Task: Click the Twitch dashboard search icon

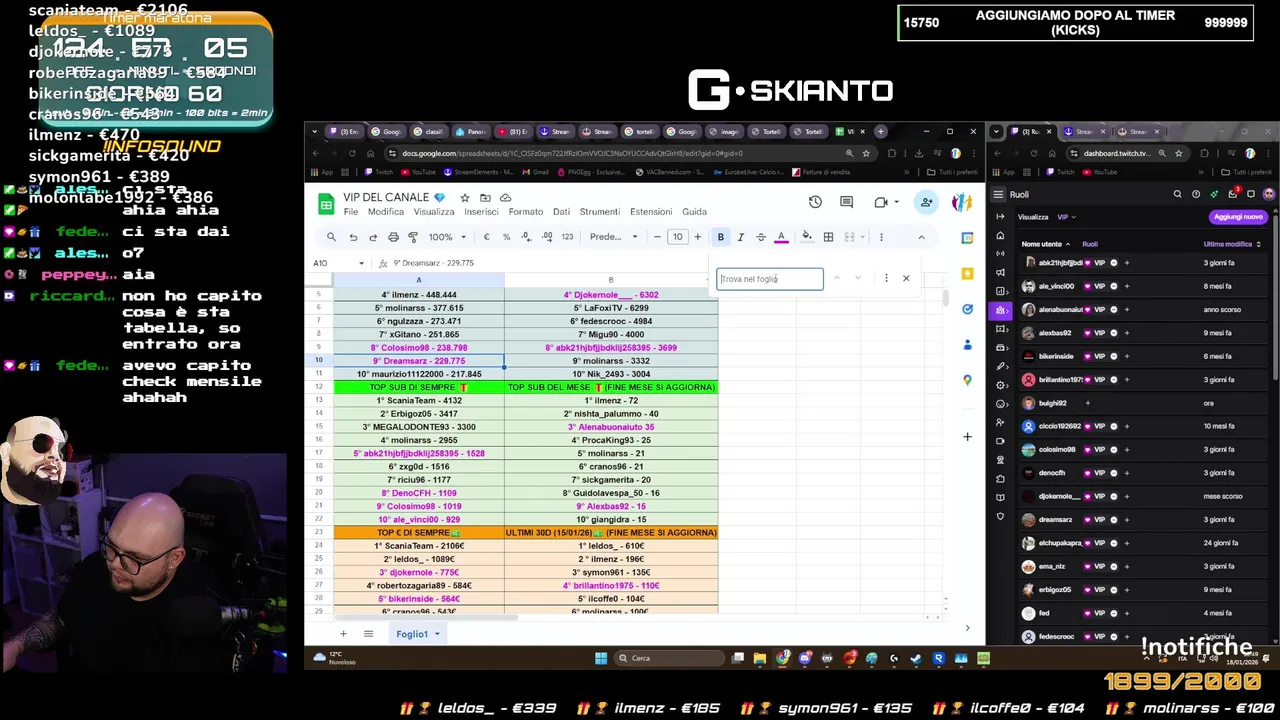Action: (x=1177, y=194)
